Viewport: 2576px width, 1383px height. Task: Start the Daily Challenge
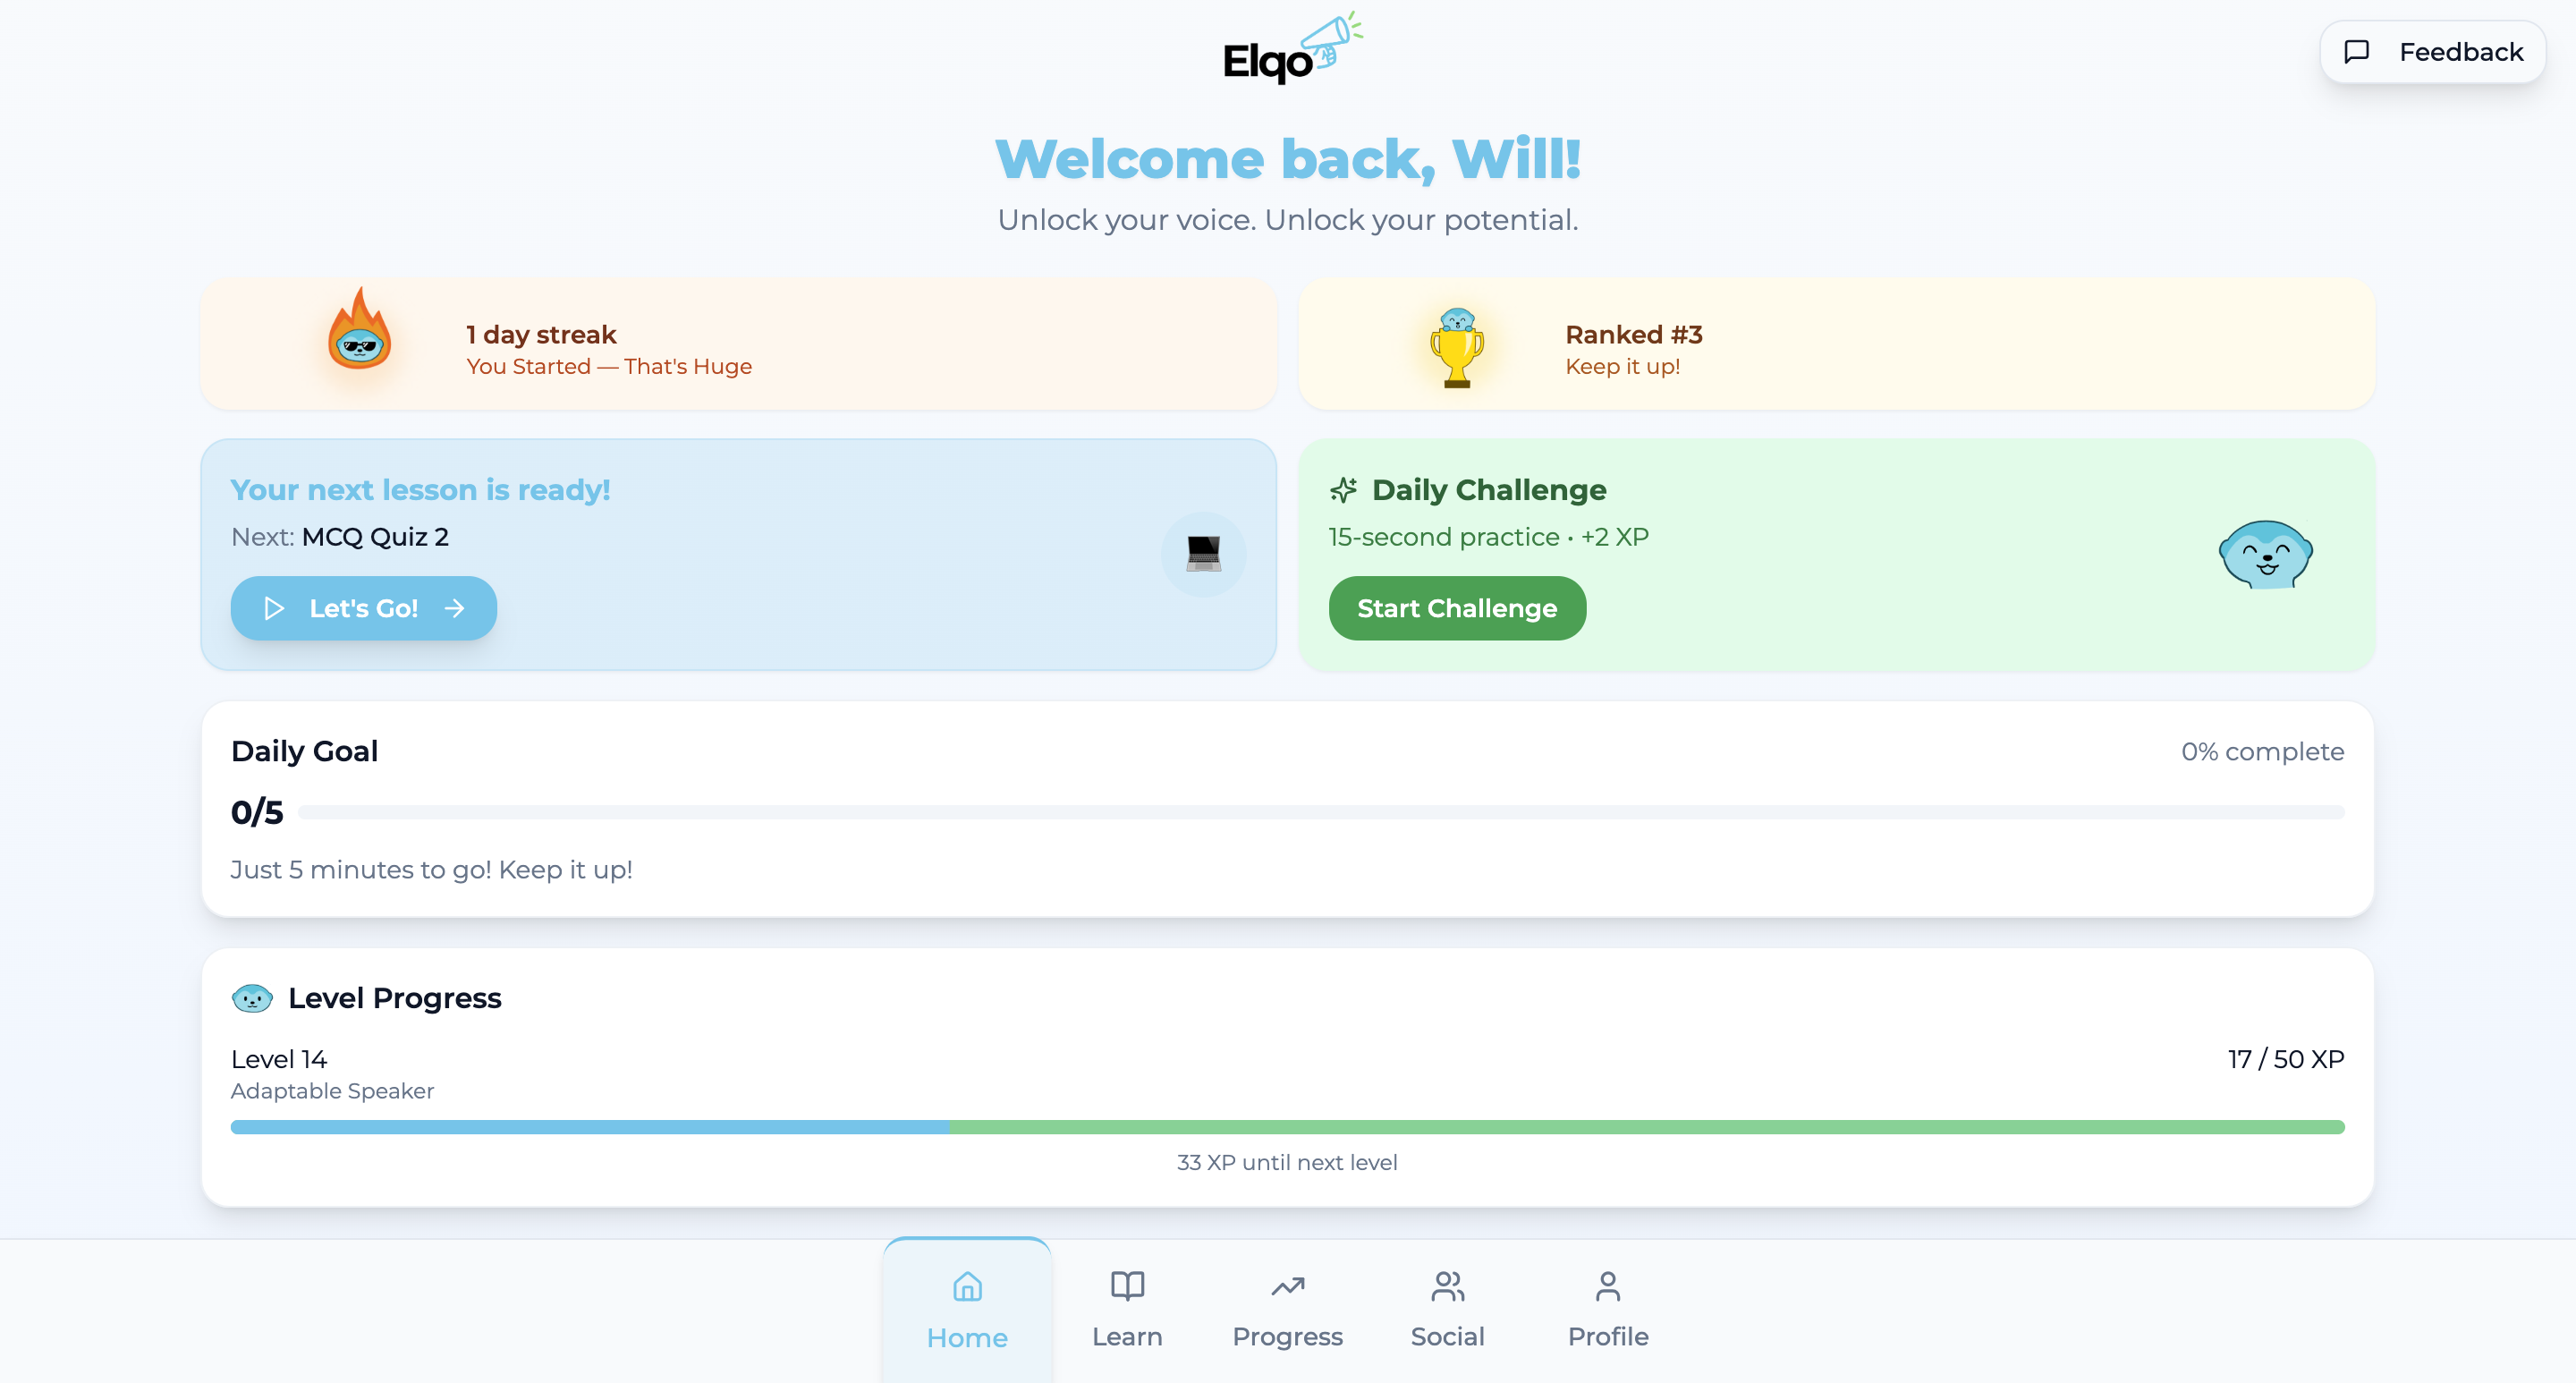(1457, 608)
